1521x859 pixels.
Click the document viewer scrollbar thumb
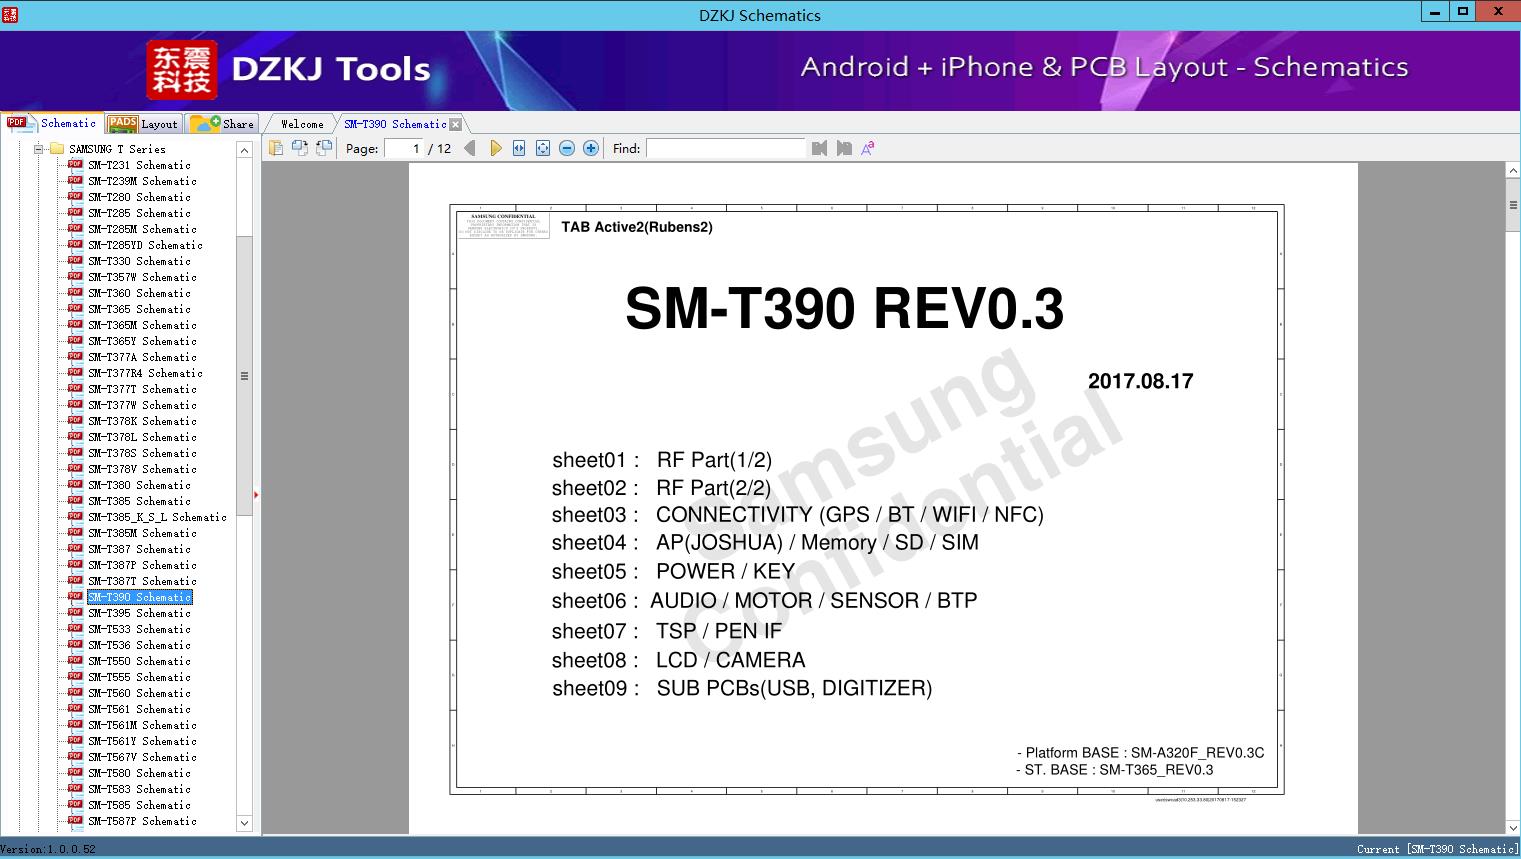coord(1513,206)
